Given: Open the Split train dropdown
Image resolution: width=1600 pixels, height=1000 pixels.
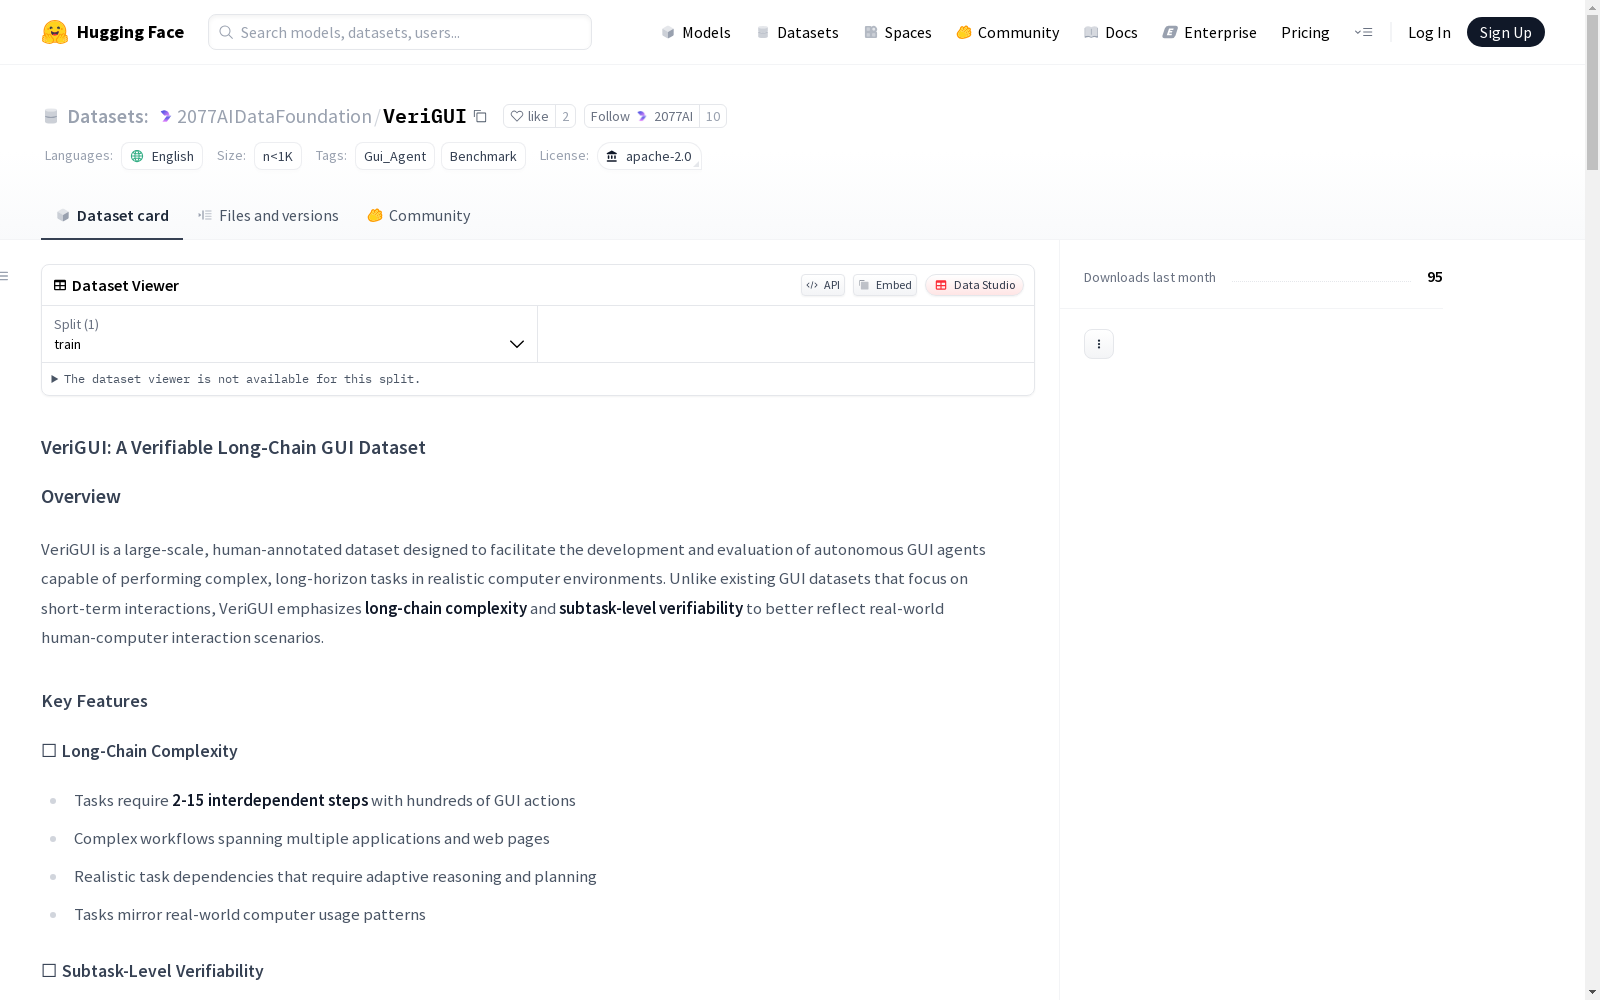Looking at the screenshot, I should [289, 334].
